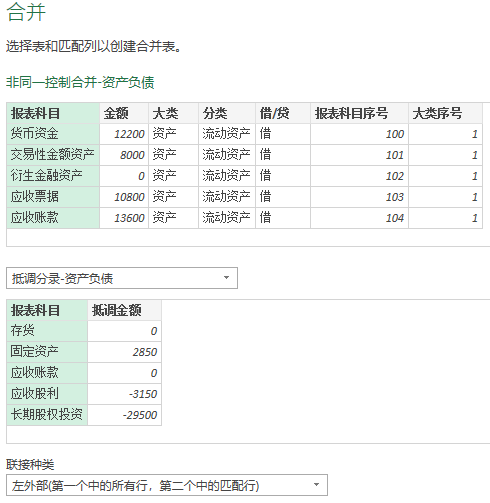Click the 衍生金融资产 cell
490x503 pixels.
[53, 176]
